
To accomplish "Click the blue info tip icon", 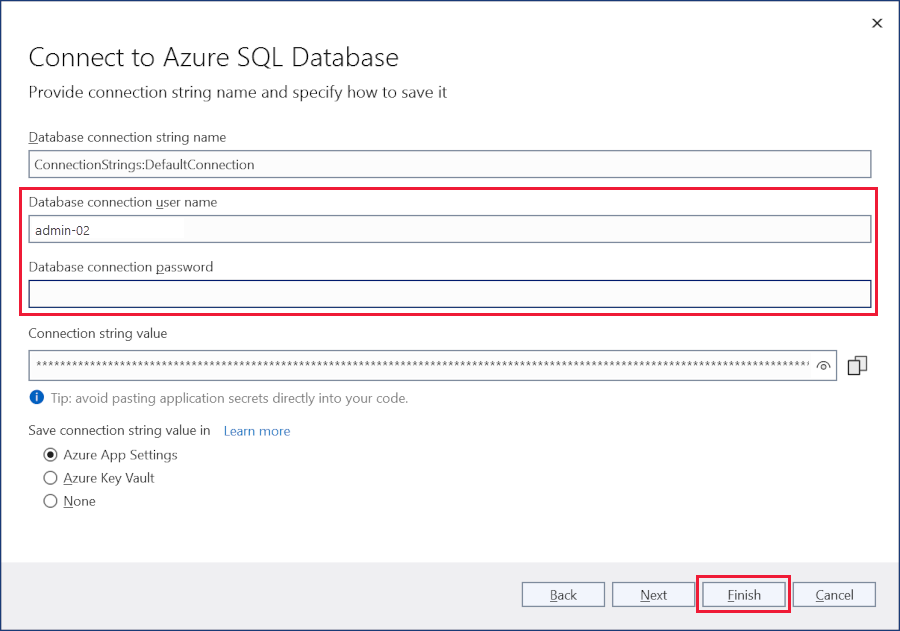I will tap(38, 397).
